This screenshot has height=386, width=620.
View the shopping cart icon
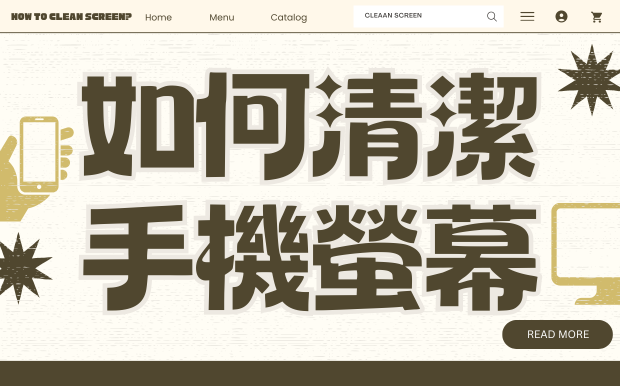pyautogui.click(x=596, y=17)
